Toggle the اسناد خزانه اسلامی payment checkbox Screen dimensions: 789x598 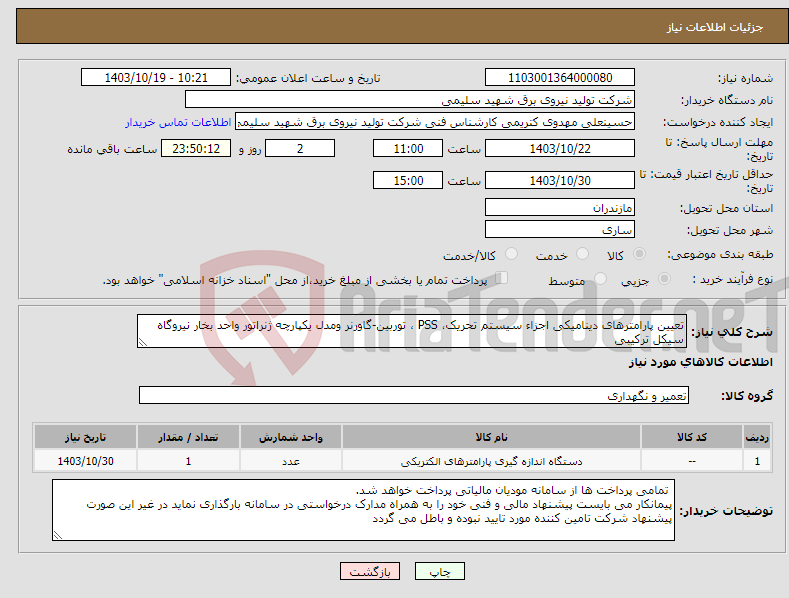(x=502, y=277)
